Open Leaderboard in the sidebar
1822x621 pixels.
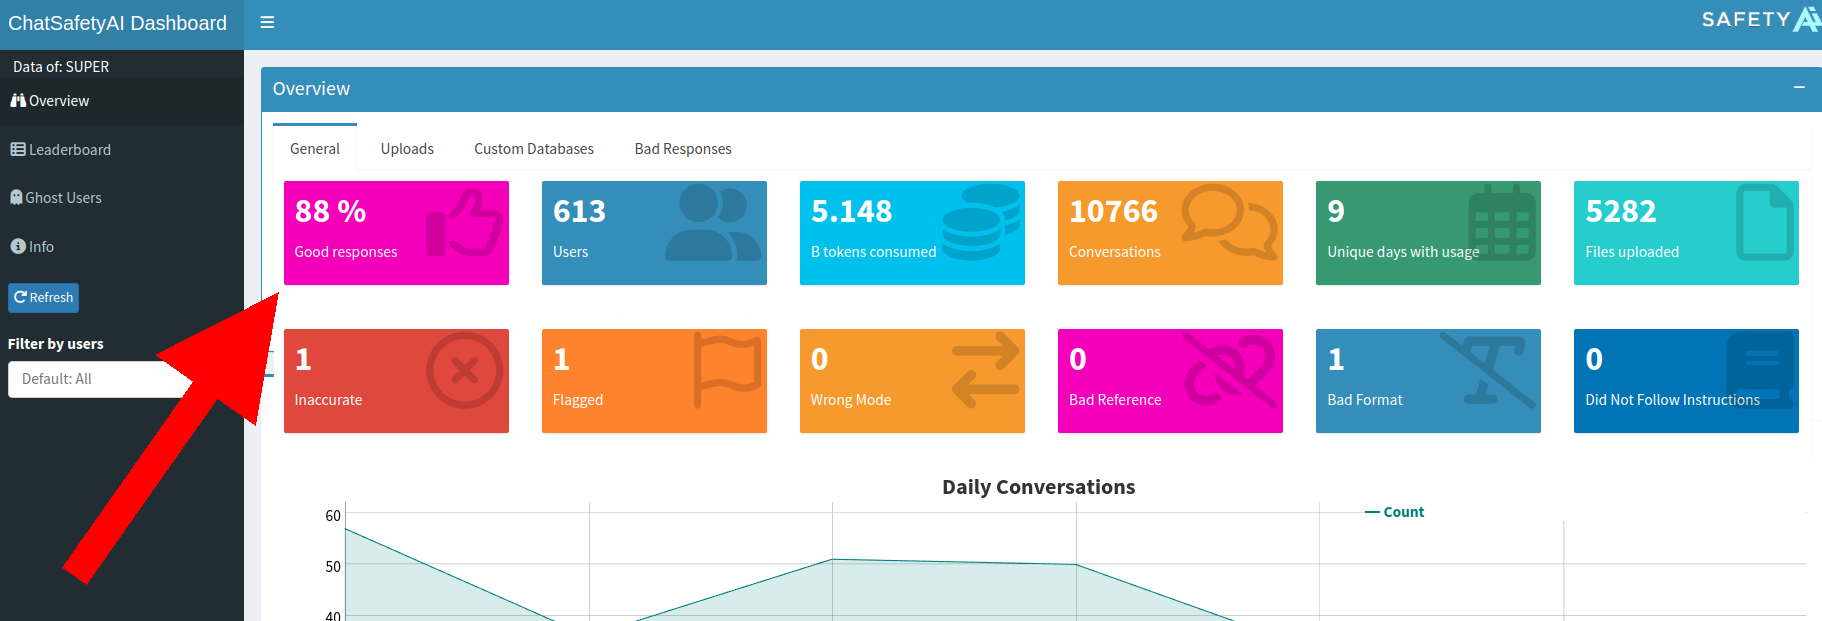pos(122,149)
